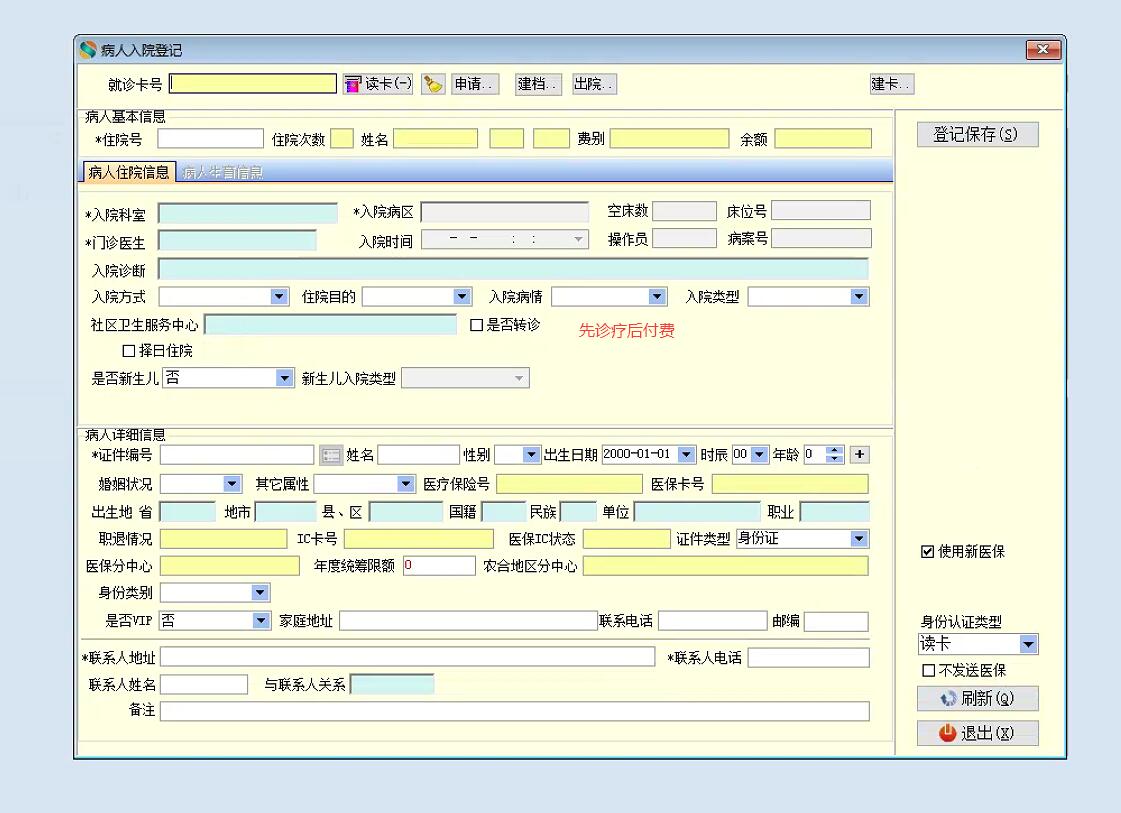Viewport: 1121px width, 813px height.
Task: Switch to the 病人生育信息 tab
Action: [x=222, y=173]
